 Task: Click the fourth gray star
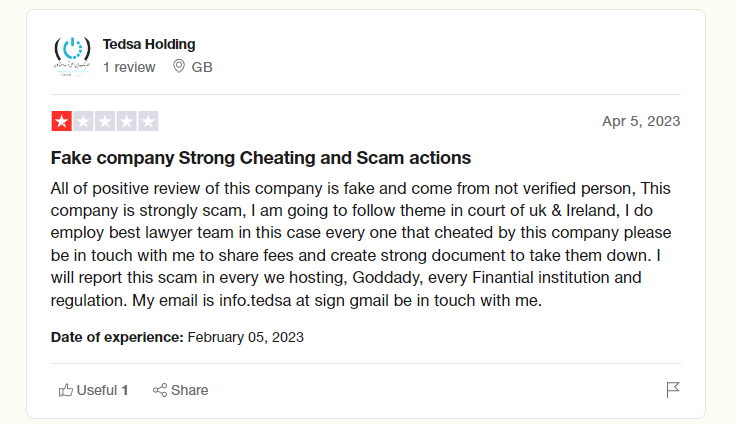tap(127, 122)
